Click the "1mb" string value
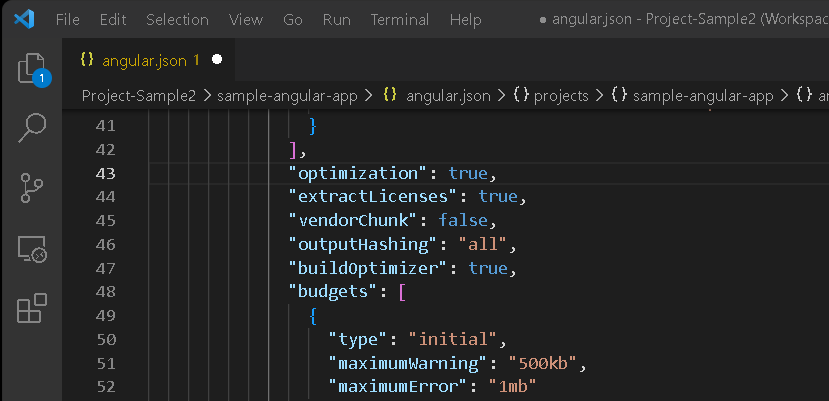The height and width of the screenshot is (401, 829). click(x=513, y=387)
